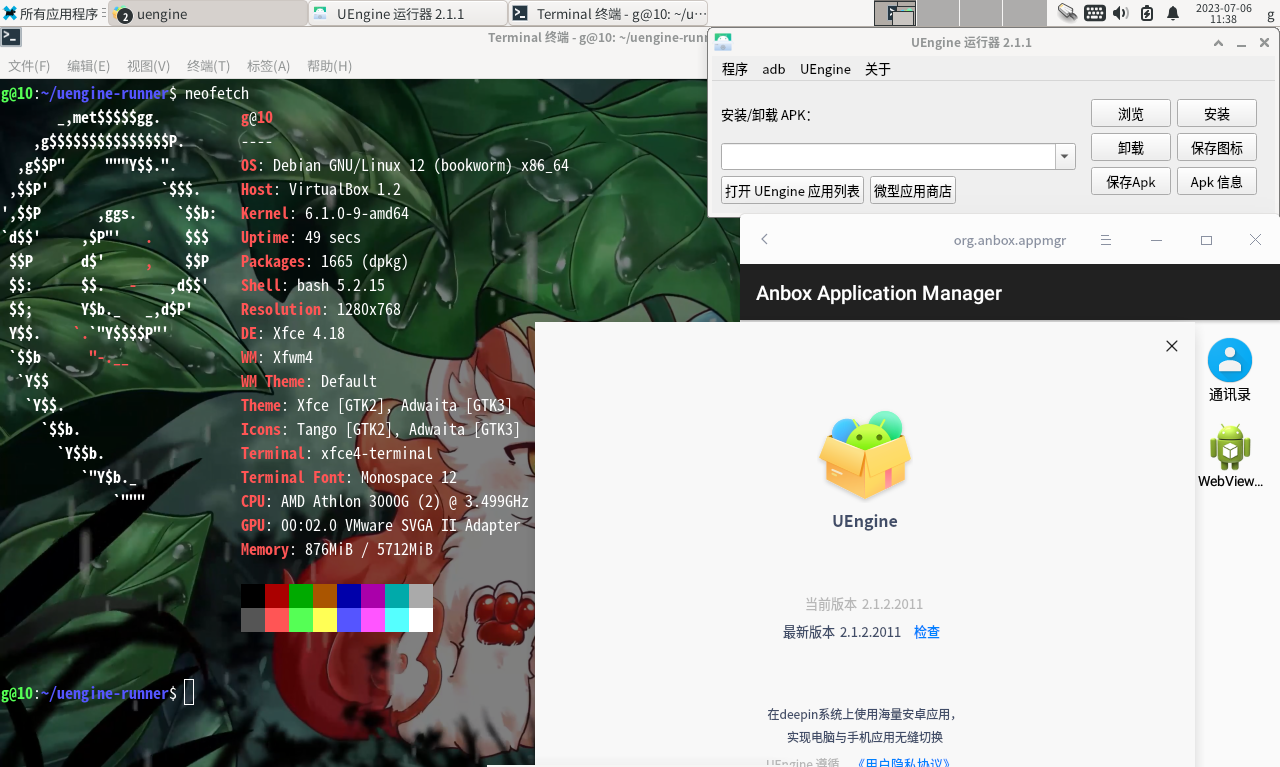Open the 文件(F) menu in Terminal
1280x767 pixels.
pos(29,66)
